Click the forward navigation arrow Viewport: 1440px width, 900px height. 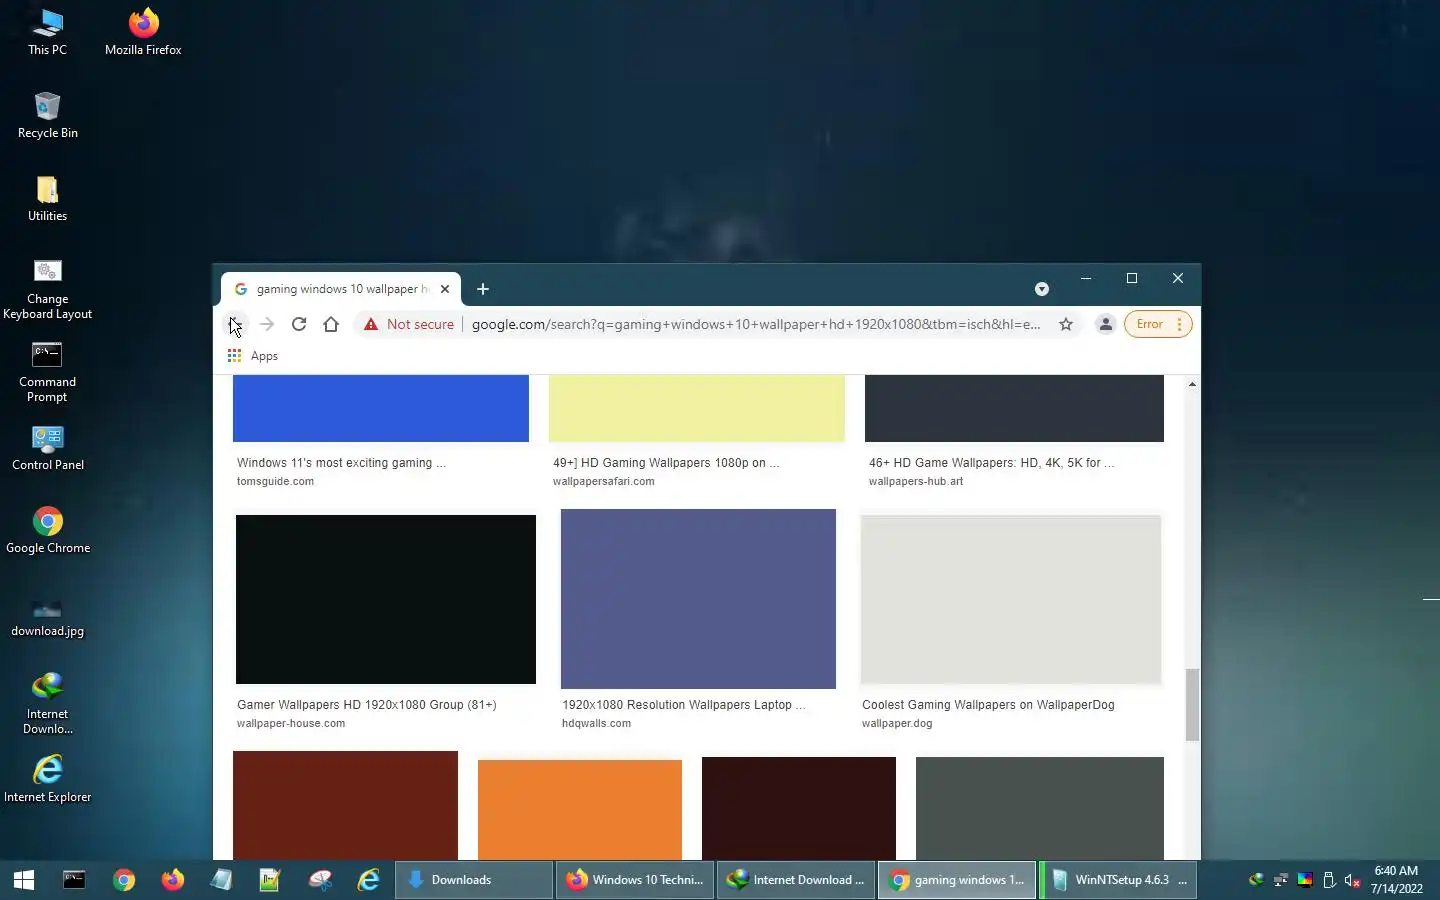[266, 324]
